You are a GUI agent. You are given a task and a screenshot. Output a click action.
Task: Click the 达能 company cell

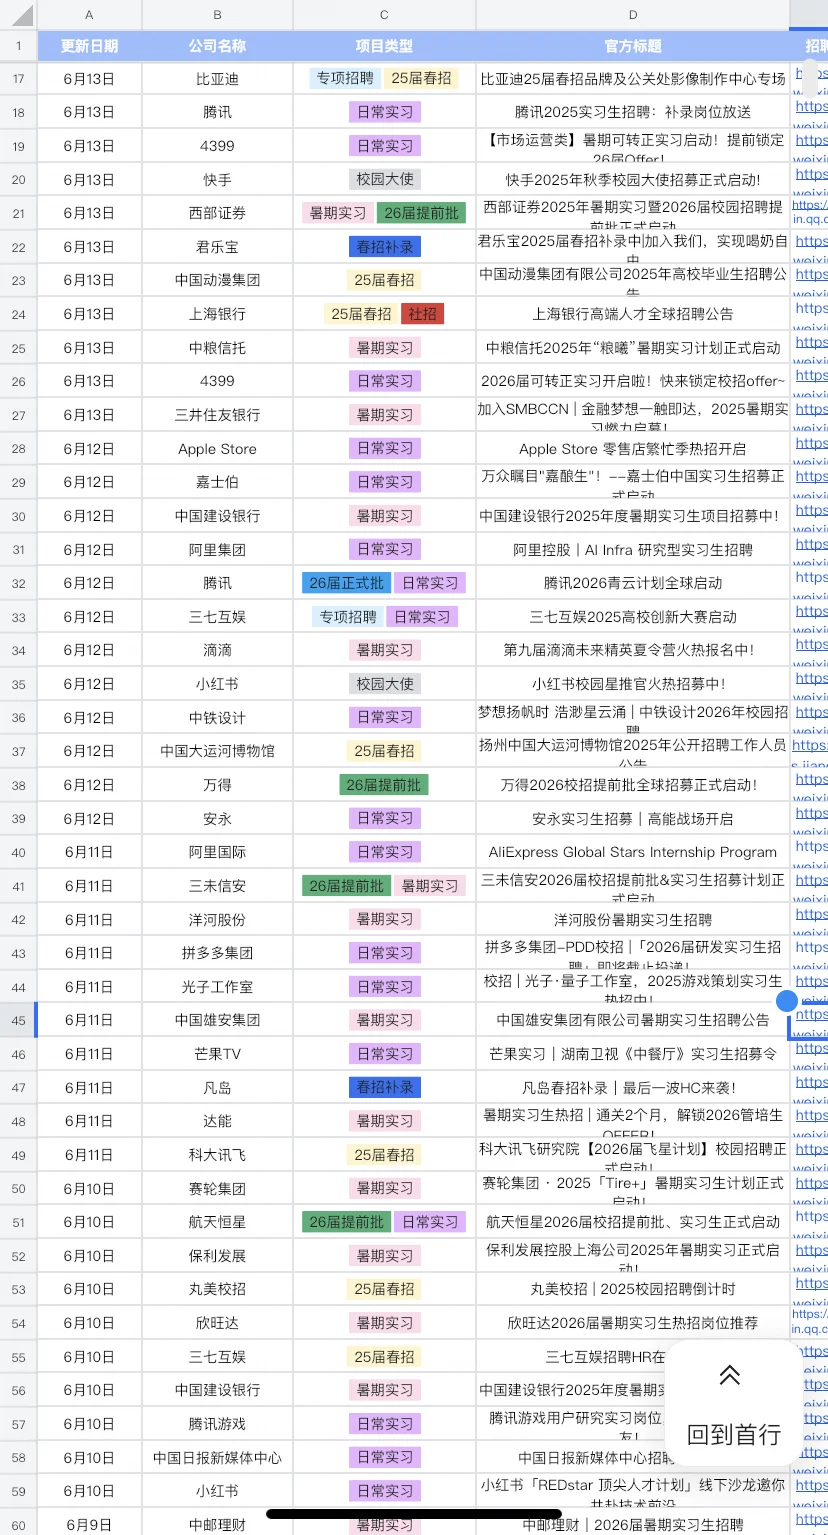(x=217, y=1121)
